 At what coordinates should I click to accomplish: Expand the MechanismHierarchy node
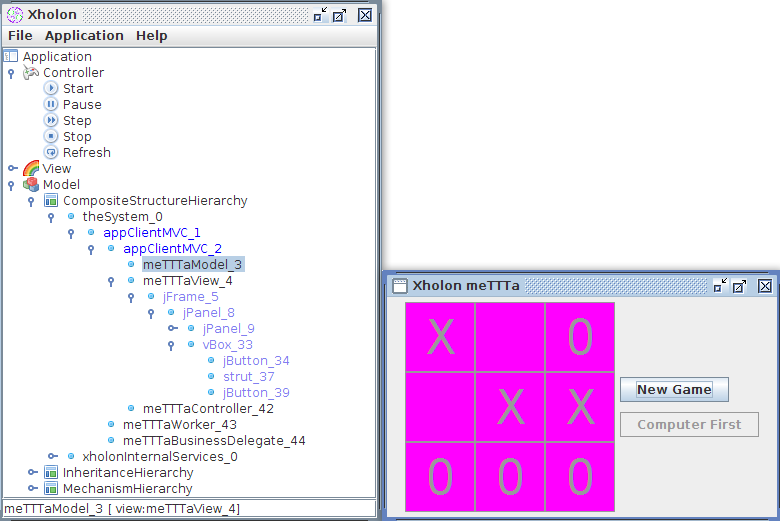pos(32,489)
